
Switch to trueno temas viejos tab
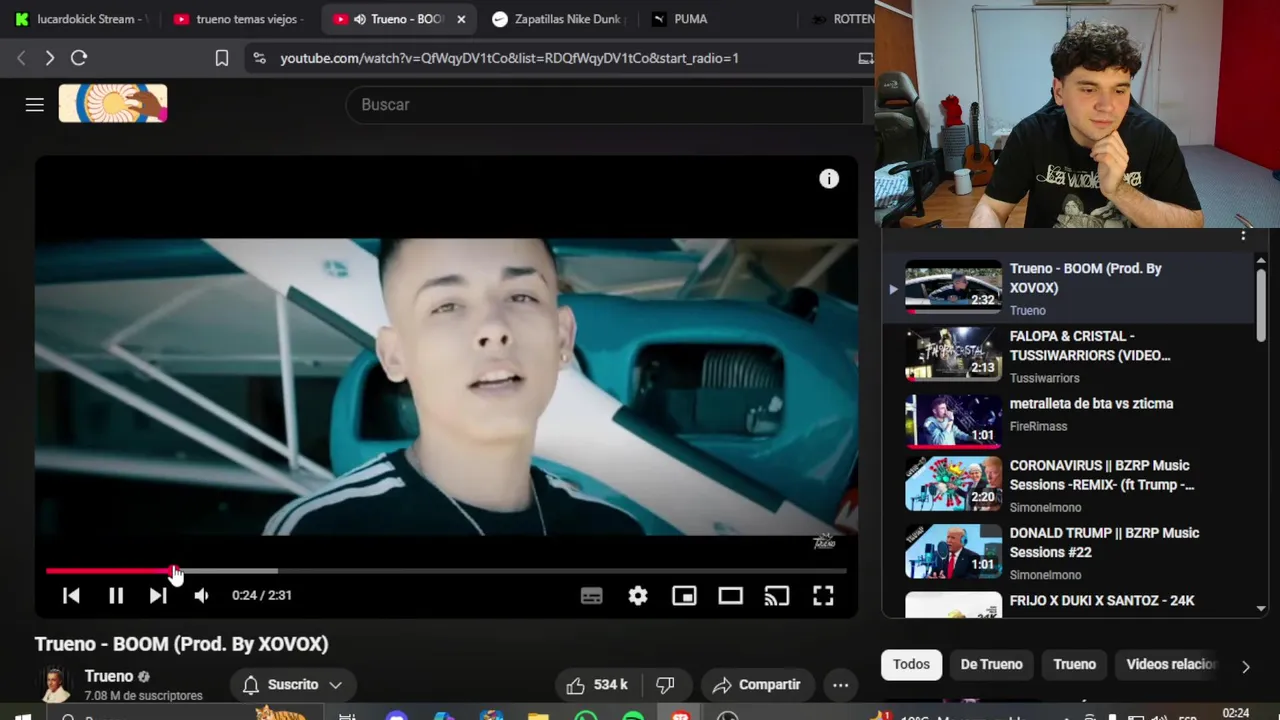click(x=239, y=19)
